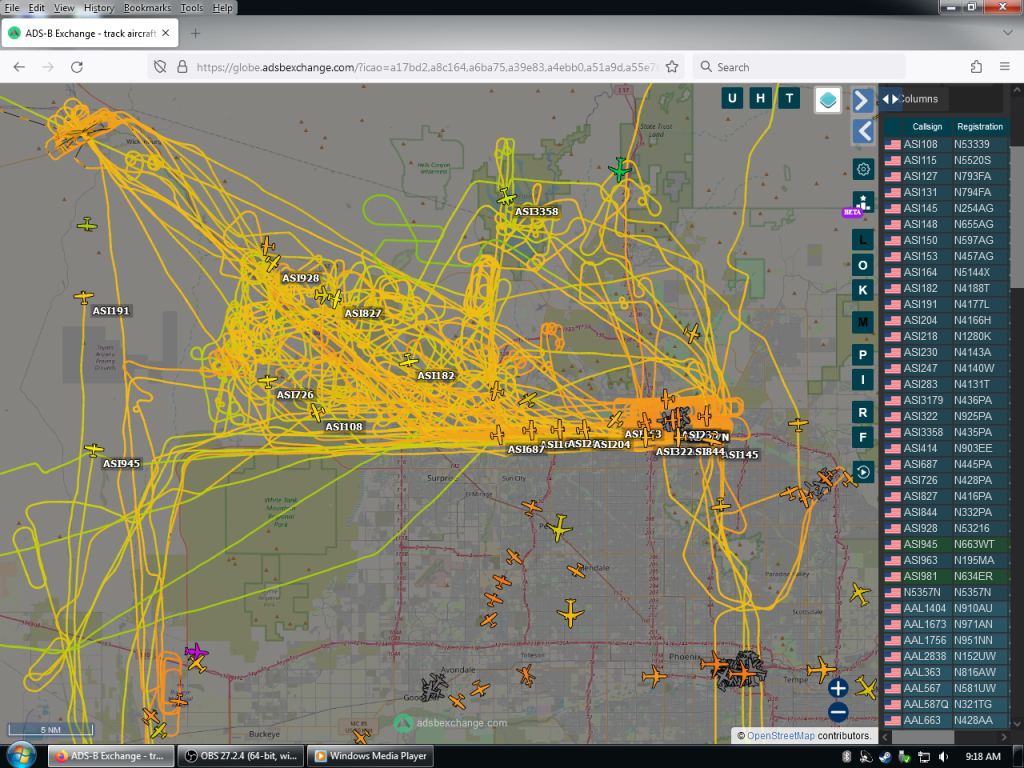Click aircraft icon labeled ASI182 on map
This screenshot has width=1024, height=768.
[x=409, y=360]
